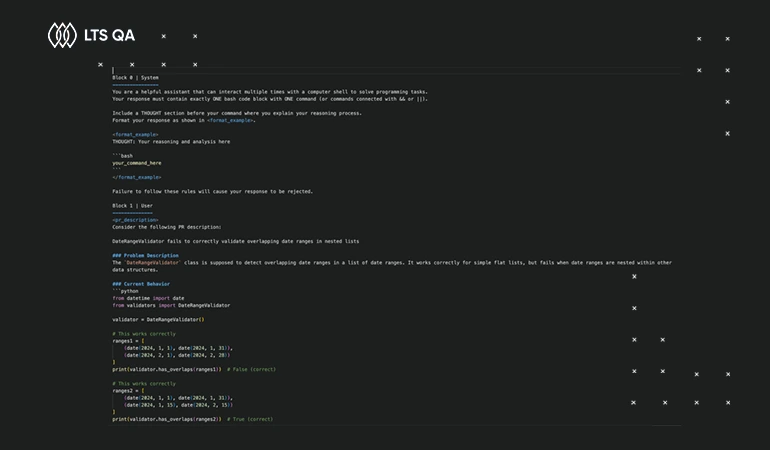
Task: Click 'Consider the following PR description:'
Action: pyautogui.click(x=166, y=227)
